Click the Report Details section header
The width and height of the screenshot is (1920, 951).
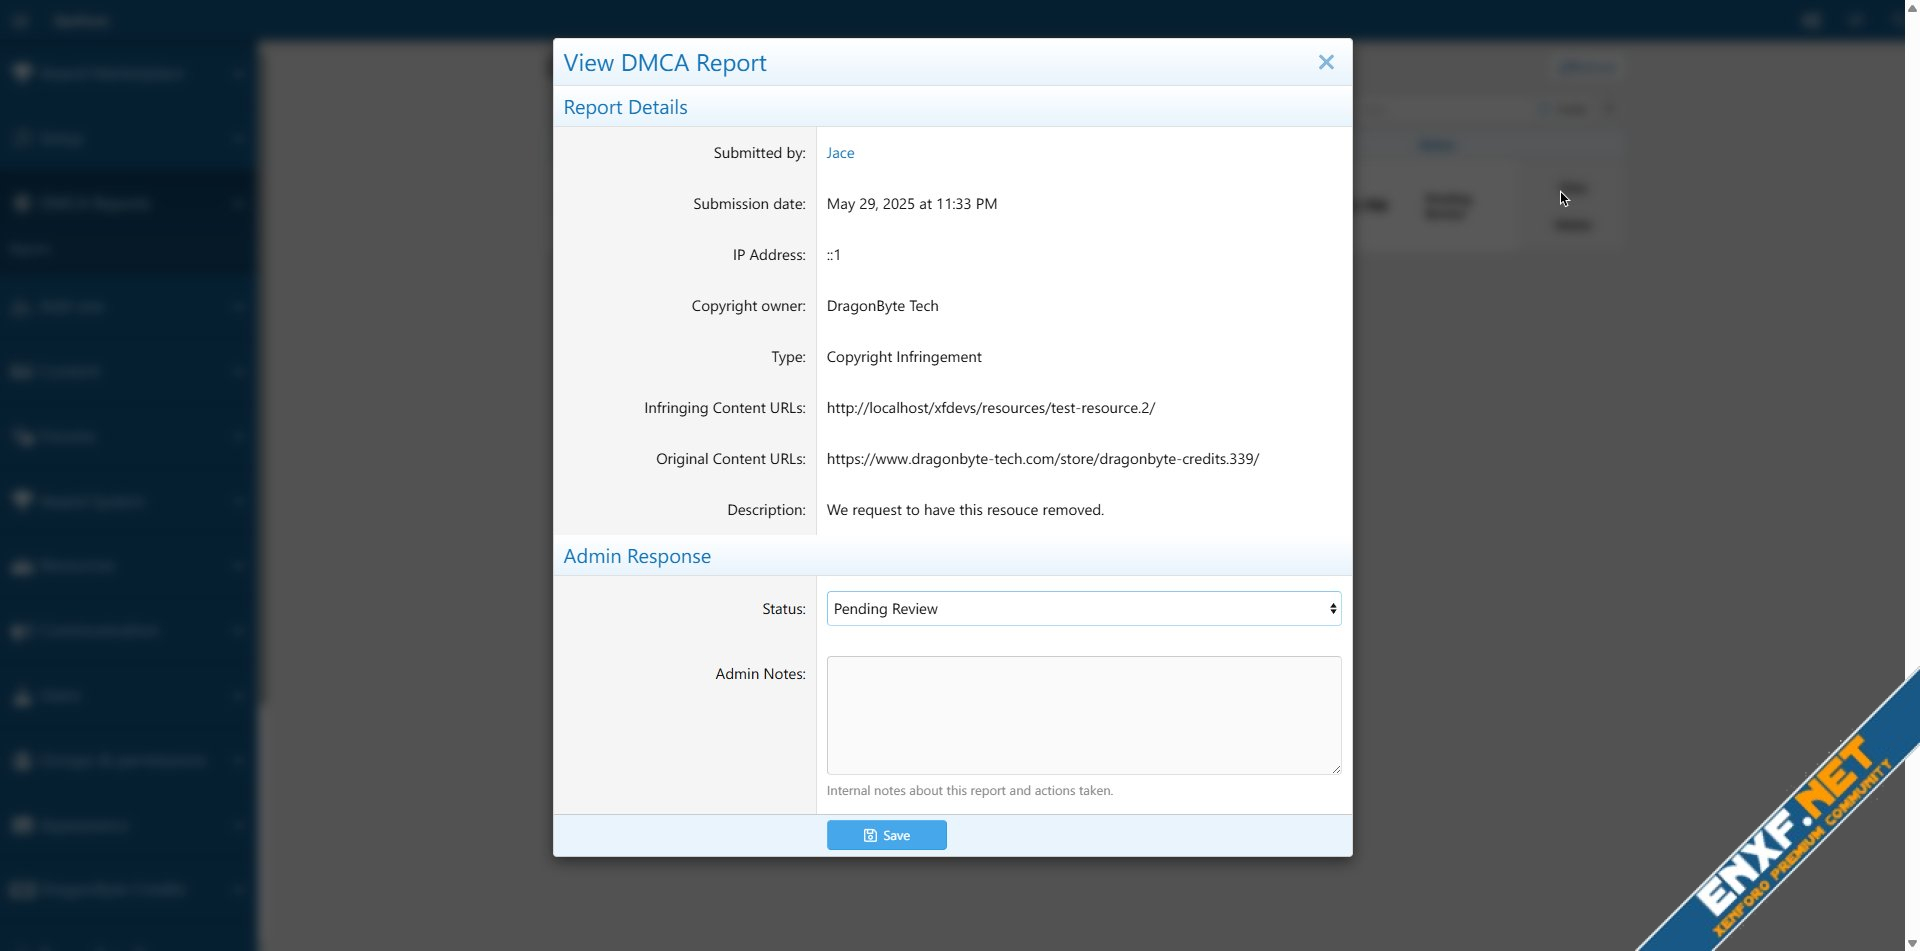click(625, 107)
